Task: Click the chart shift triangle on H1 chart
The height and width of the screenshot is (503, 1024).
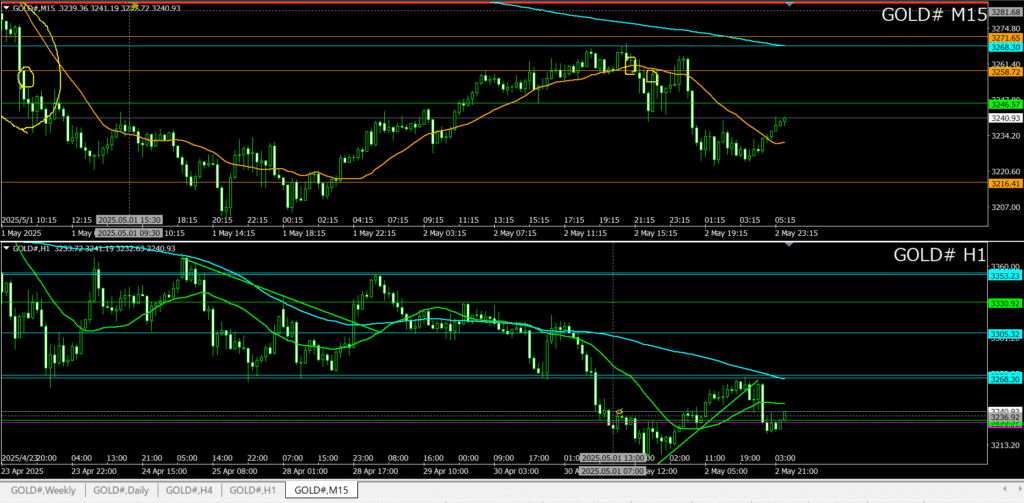Action: (791, 246)
